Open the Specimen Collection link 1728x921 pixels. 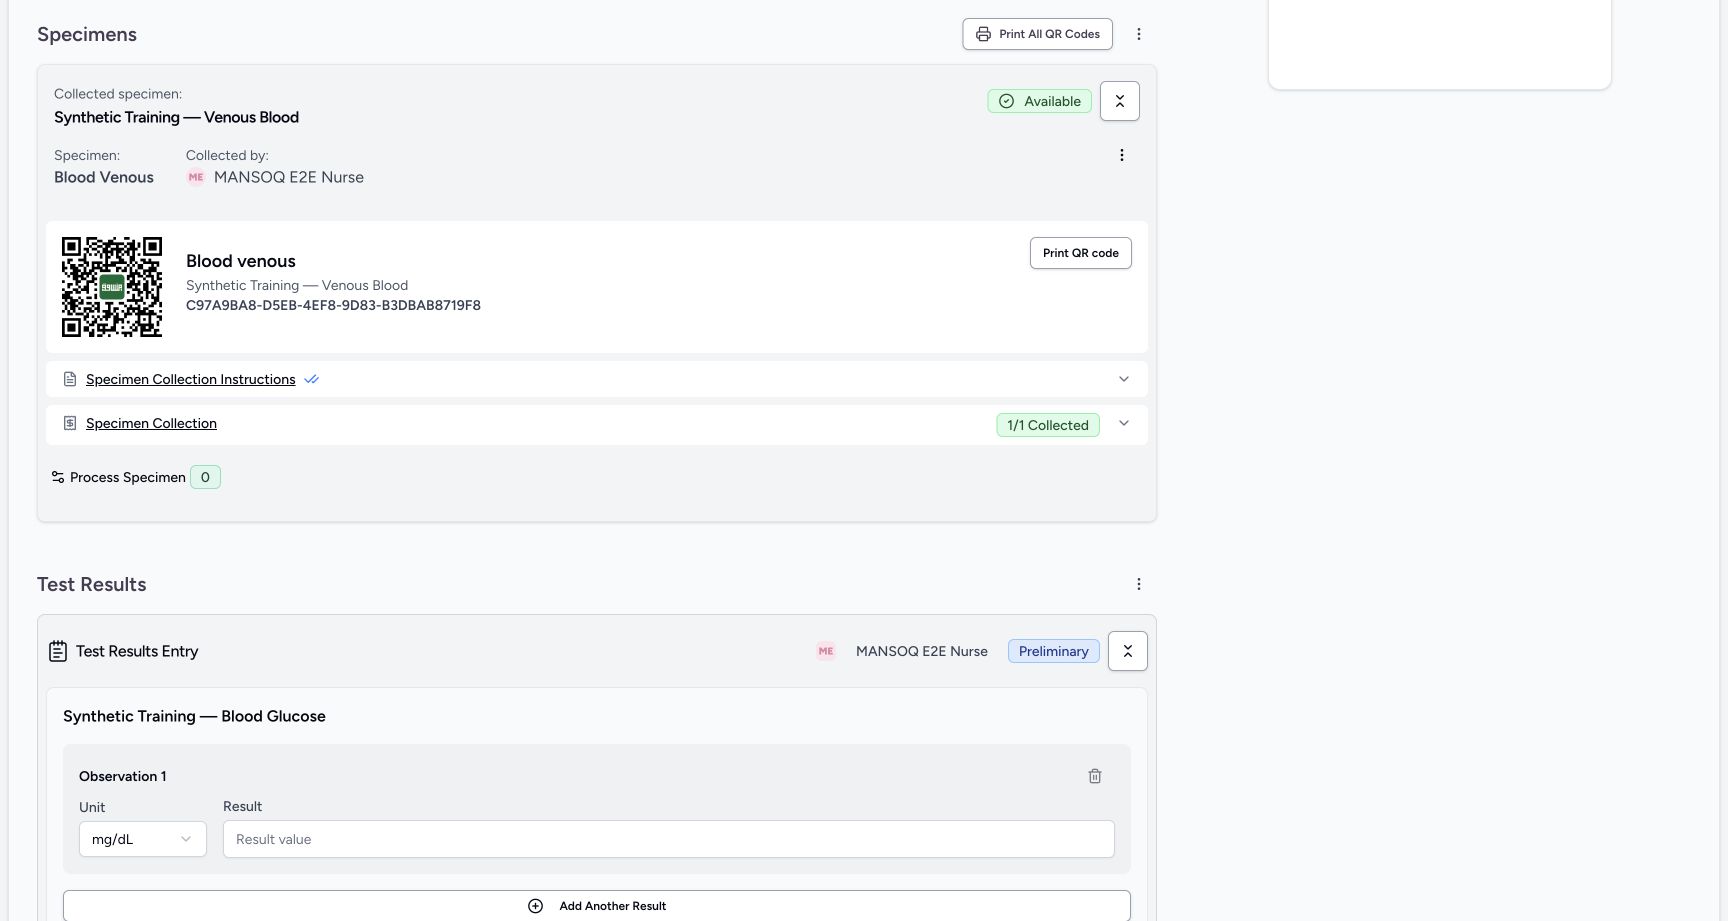[151, 423]
